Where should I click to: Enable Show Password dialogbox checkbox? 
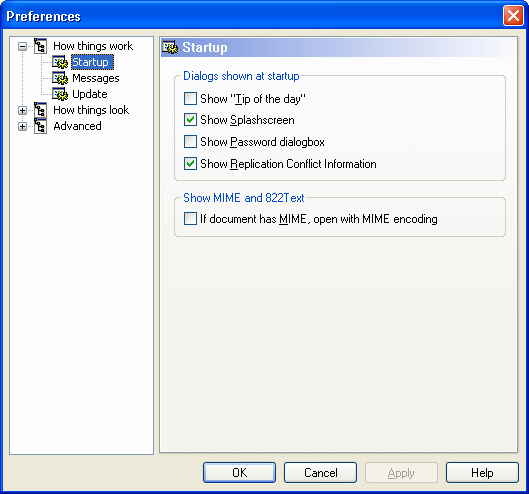tap(190, 142)
